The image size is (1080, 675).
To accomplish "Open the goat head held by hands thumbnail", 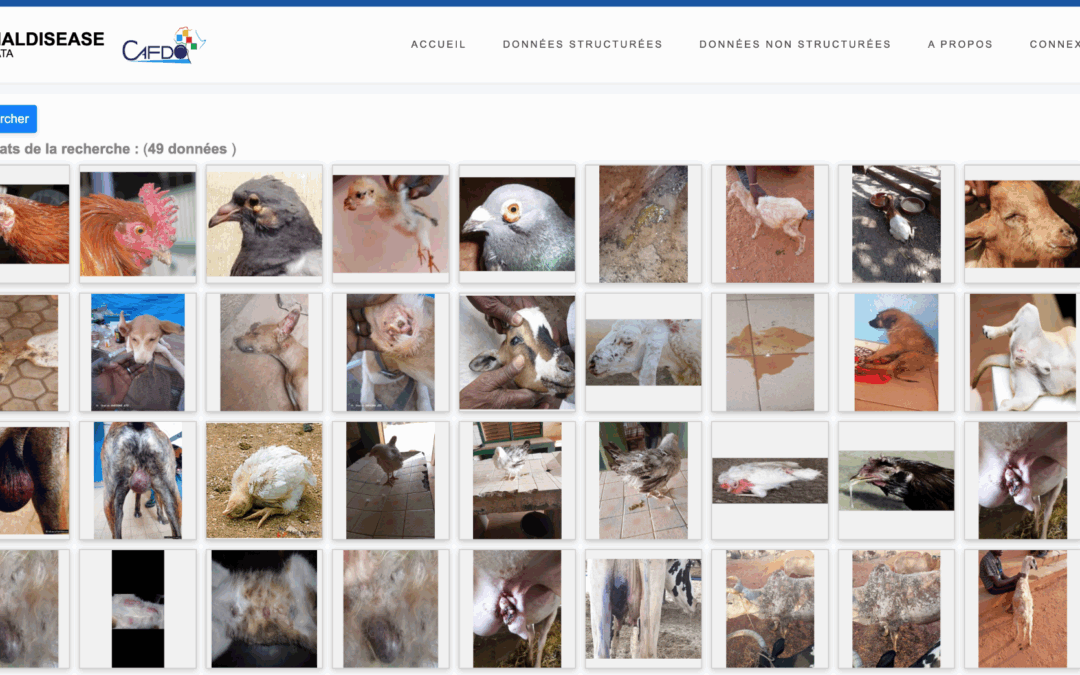I will point(517,352).
